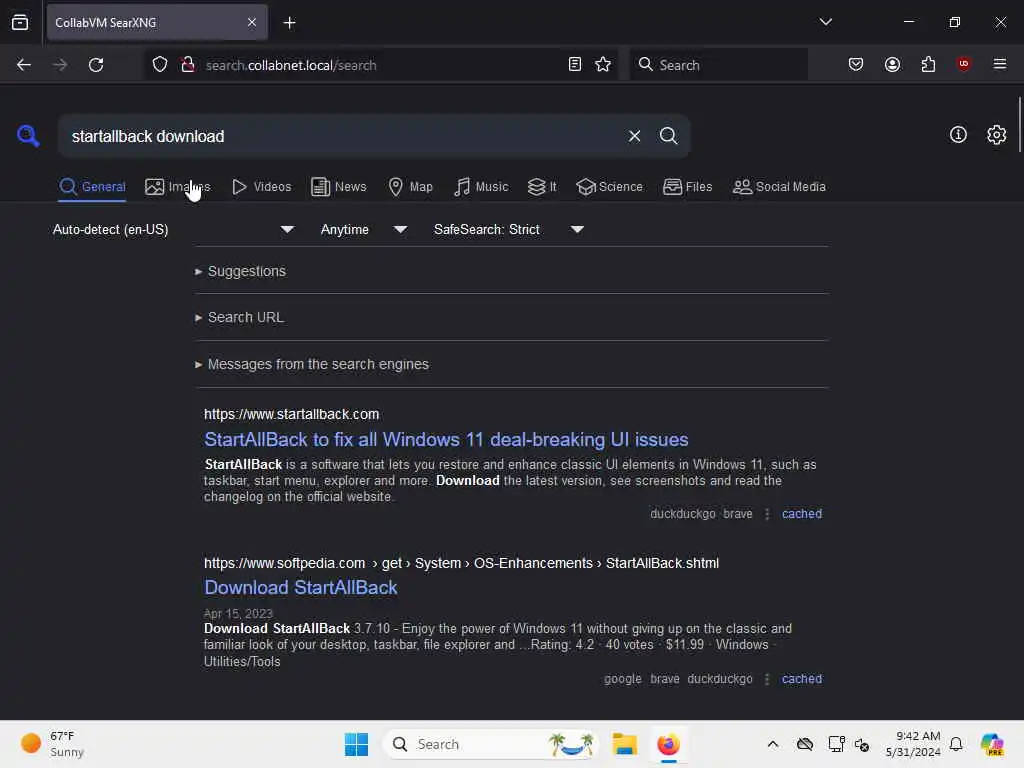The height and width of the screenshot is (768, 1024).
Task: Open the weather widget showing 67°F Sunny
Action: (52, 744)
